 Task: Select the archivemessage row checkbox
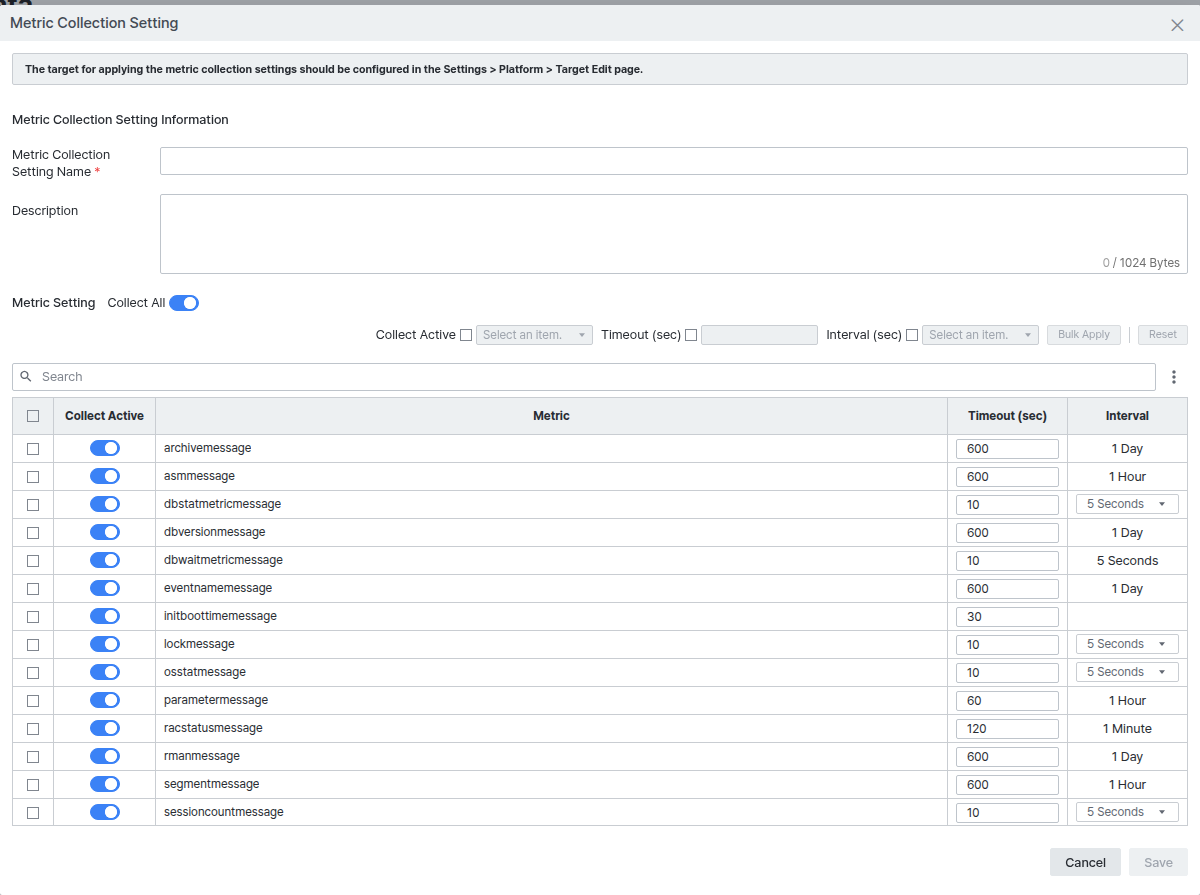[33, 449]
